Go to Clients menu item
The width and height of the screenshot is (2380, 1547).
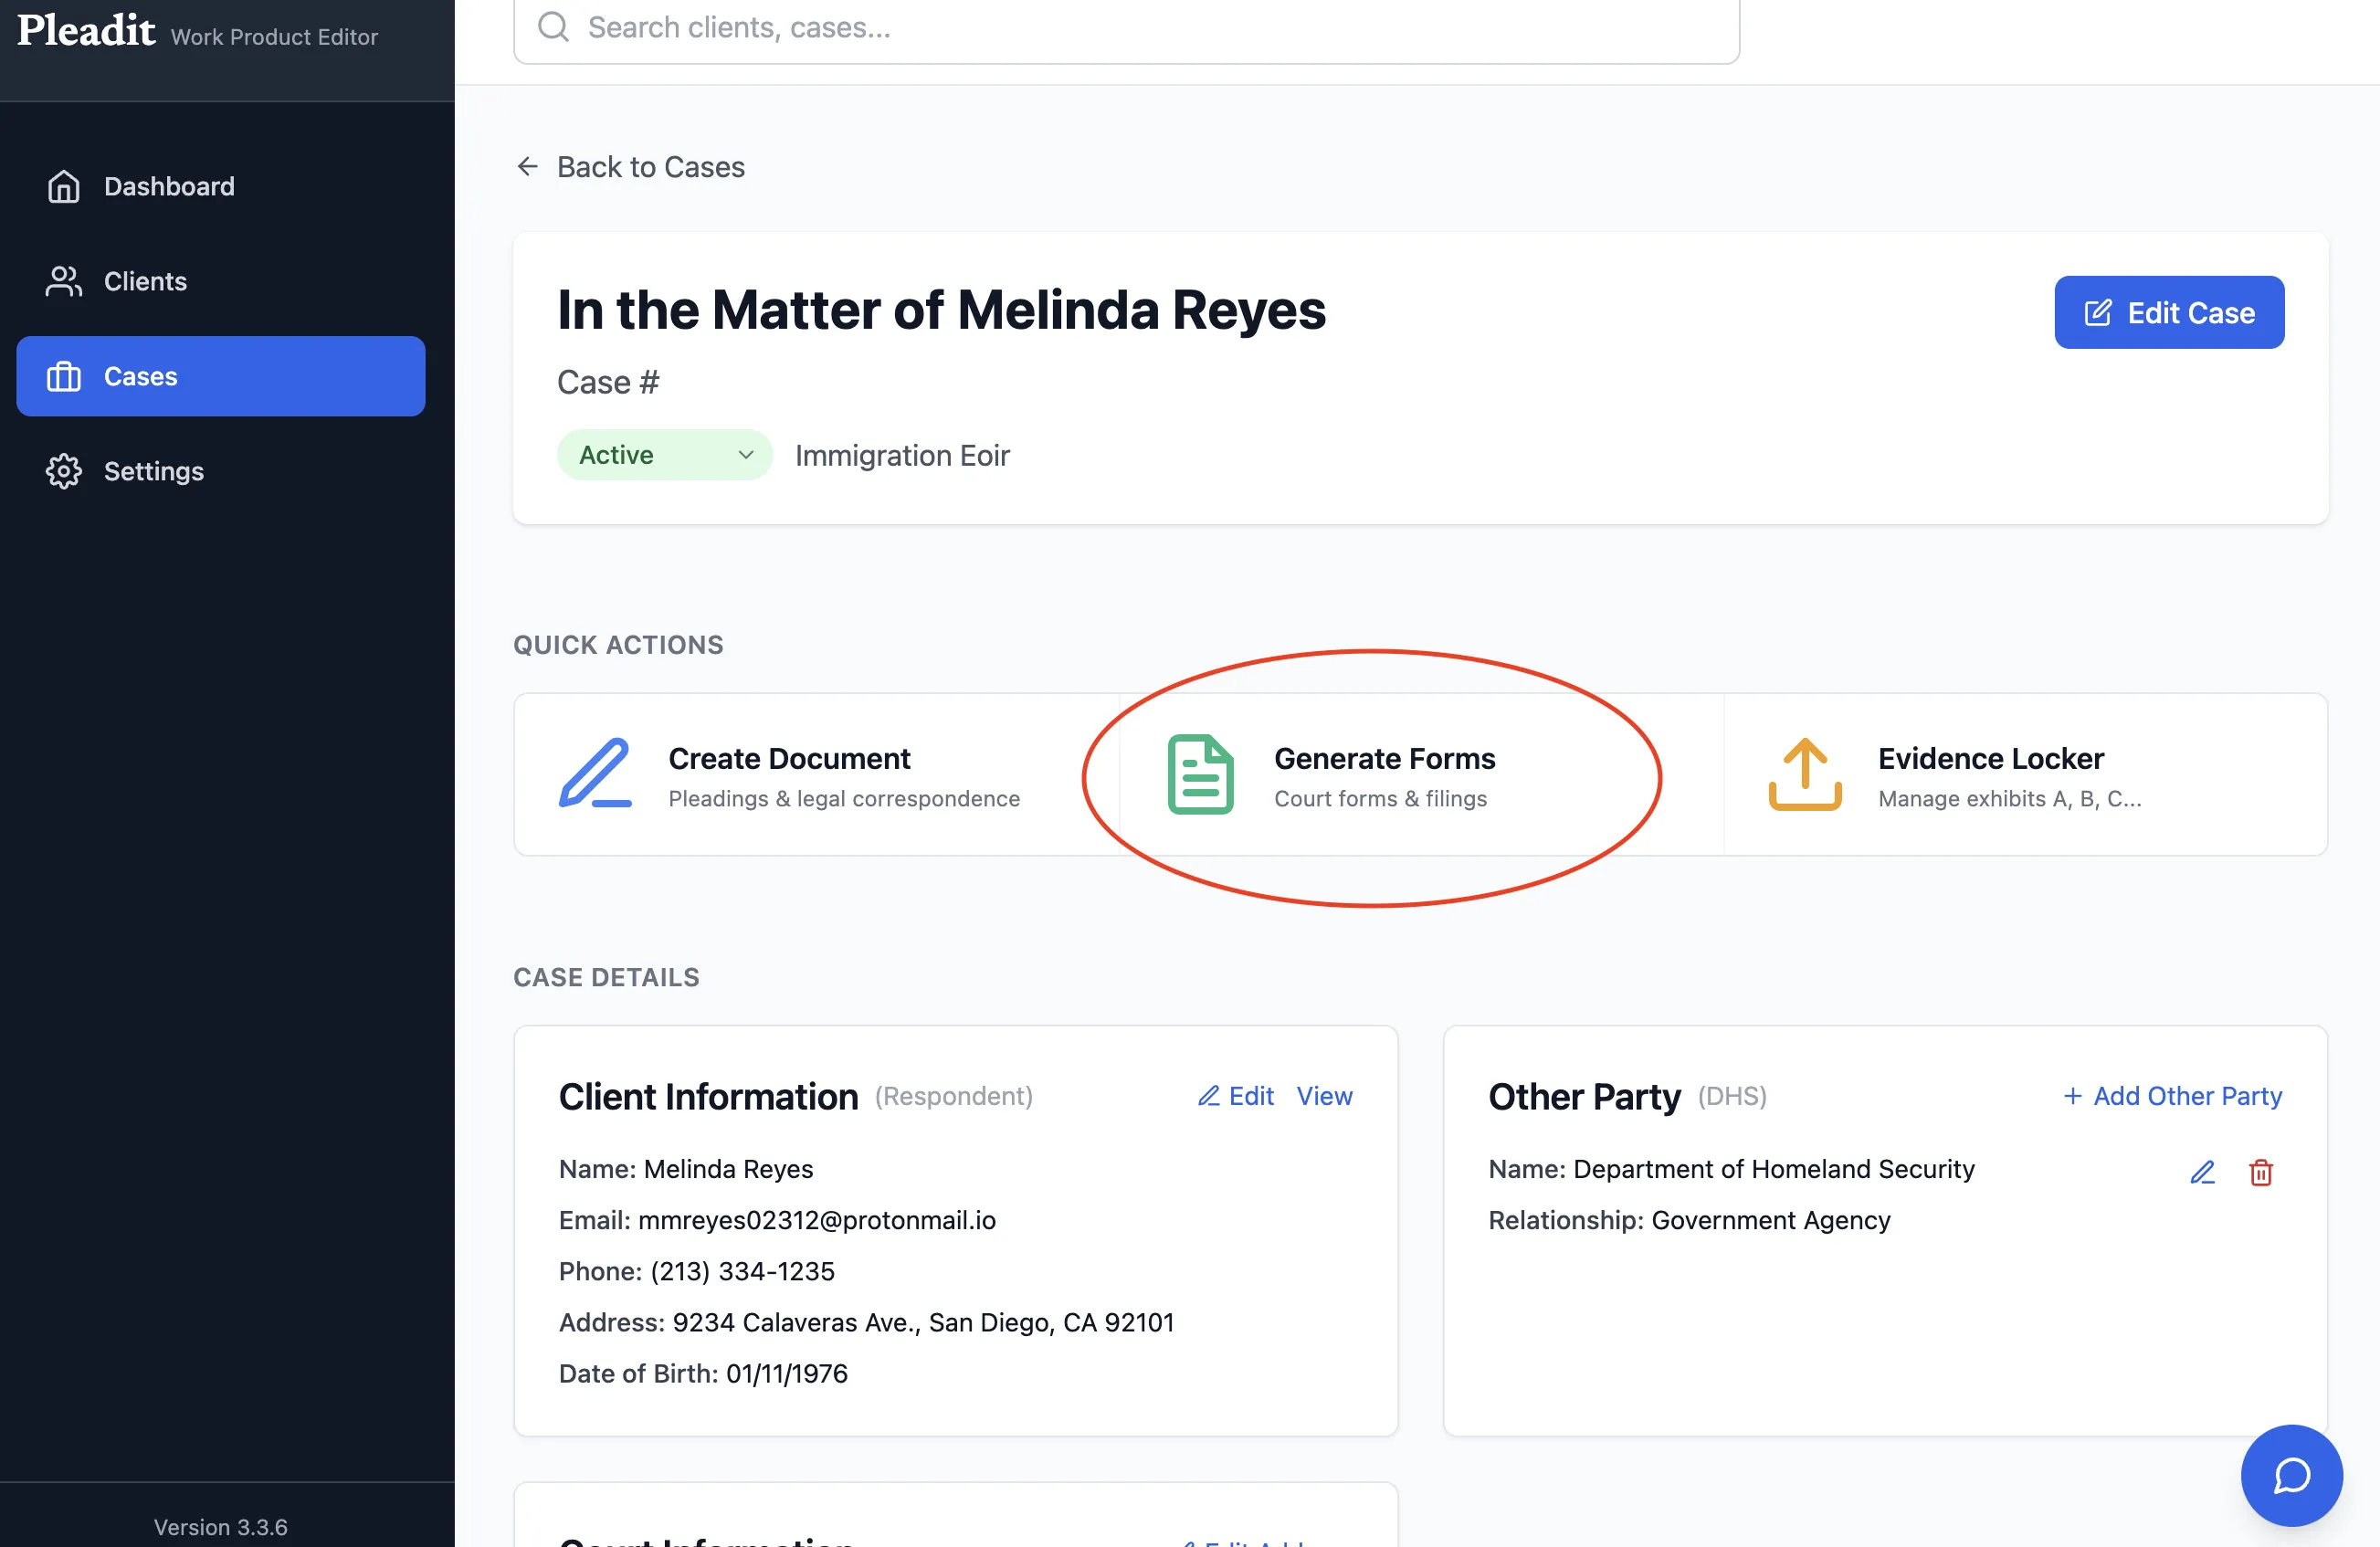click(x=221, y=281)
